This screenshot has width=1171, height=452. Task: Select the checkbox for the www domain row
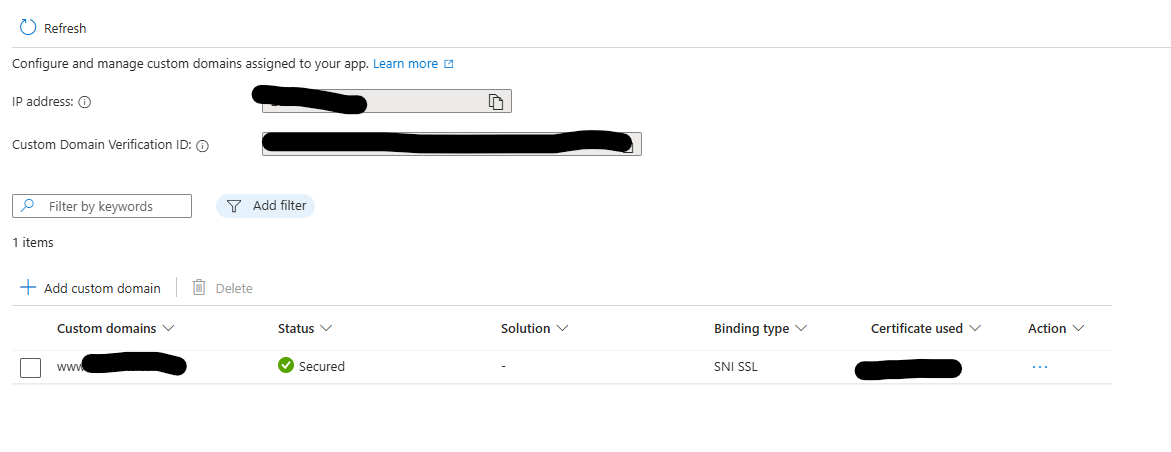(31, 368)
